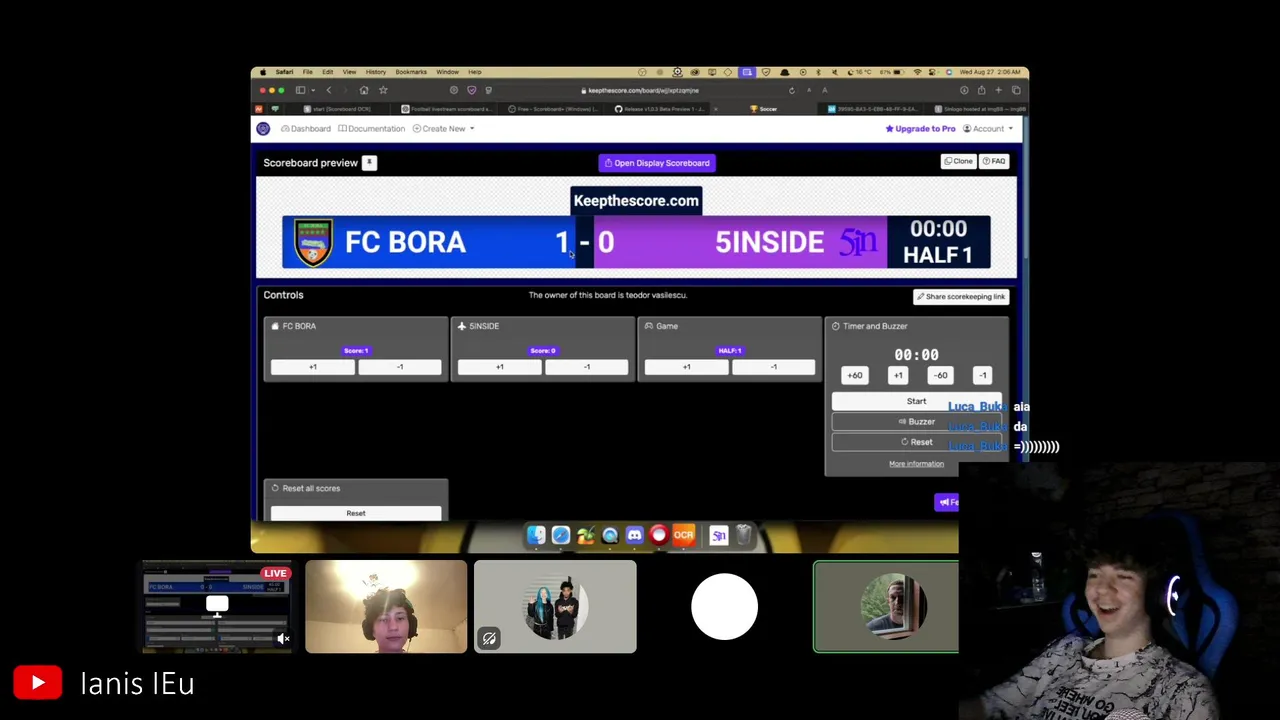Open the More information link
Screen dimensions: 1280x720
tap(917, 464)
